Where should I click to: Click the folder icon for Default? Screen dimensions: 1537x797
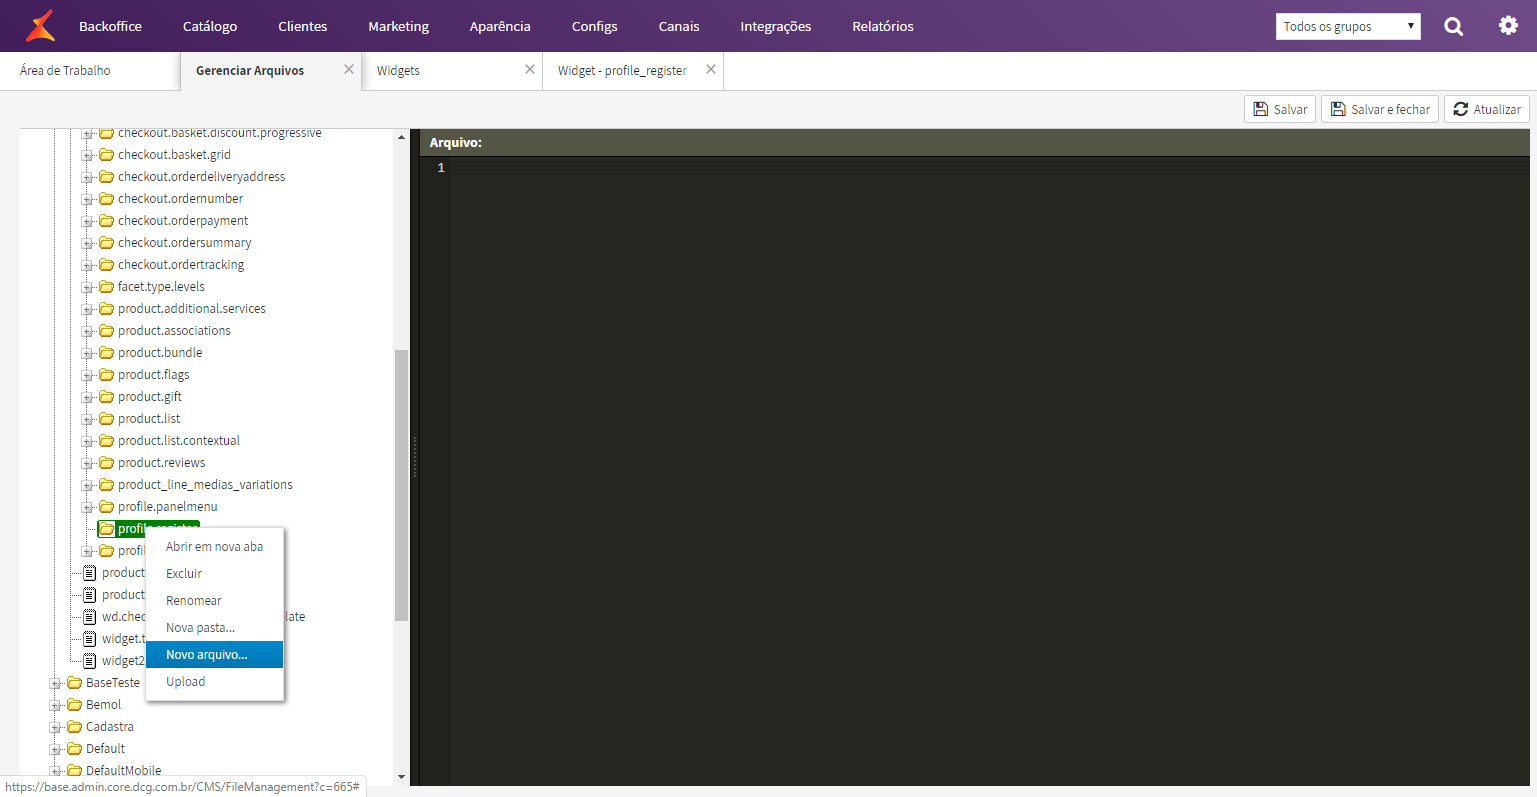(x=74, y=748)
